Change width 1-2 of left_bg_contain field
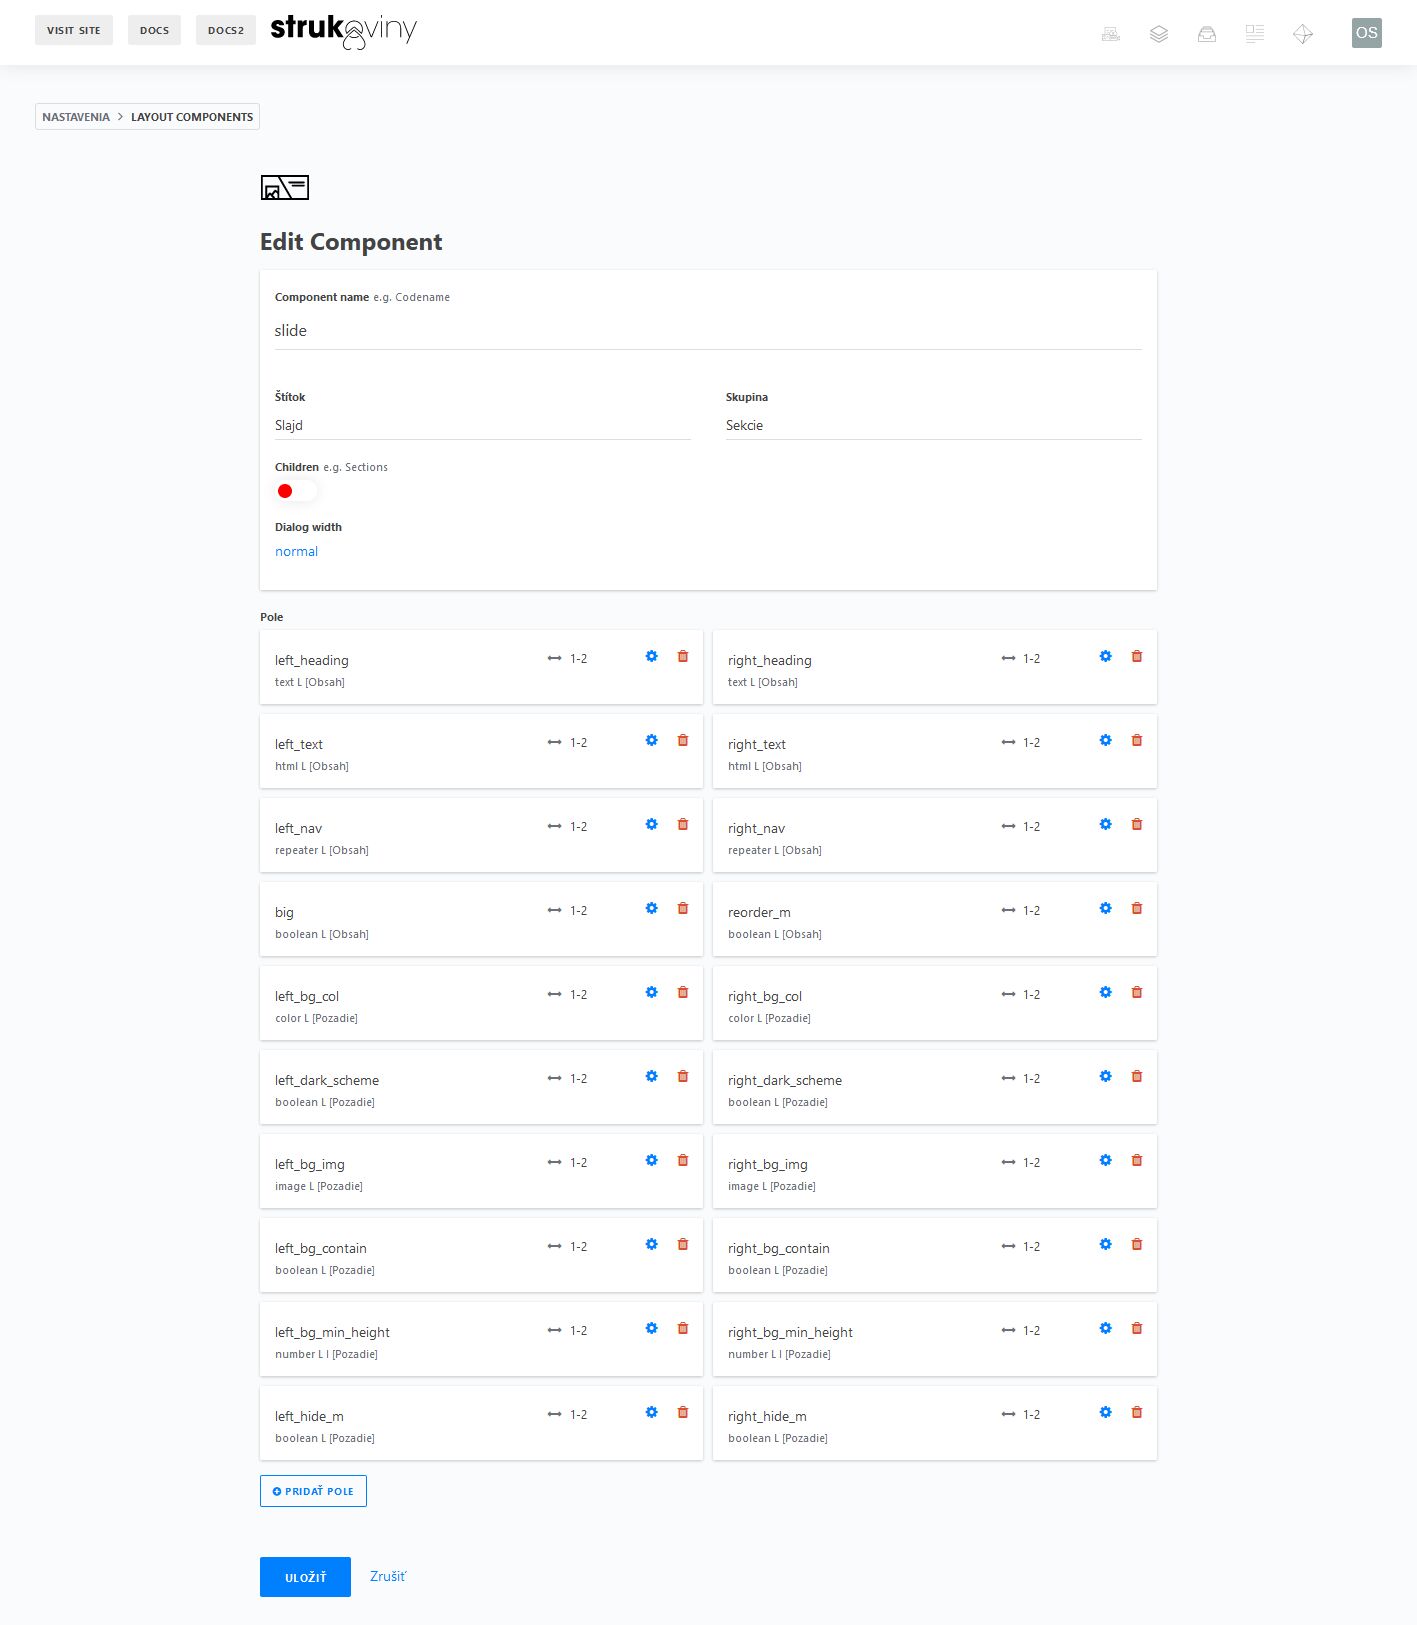This screenshot has height=1625, width=1417. click(567, 1247)
